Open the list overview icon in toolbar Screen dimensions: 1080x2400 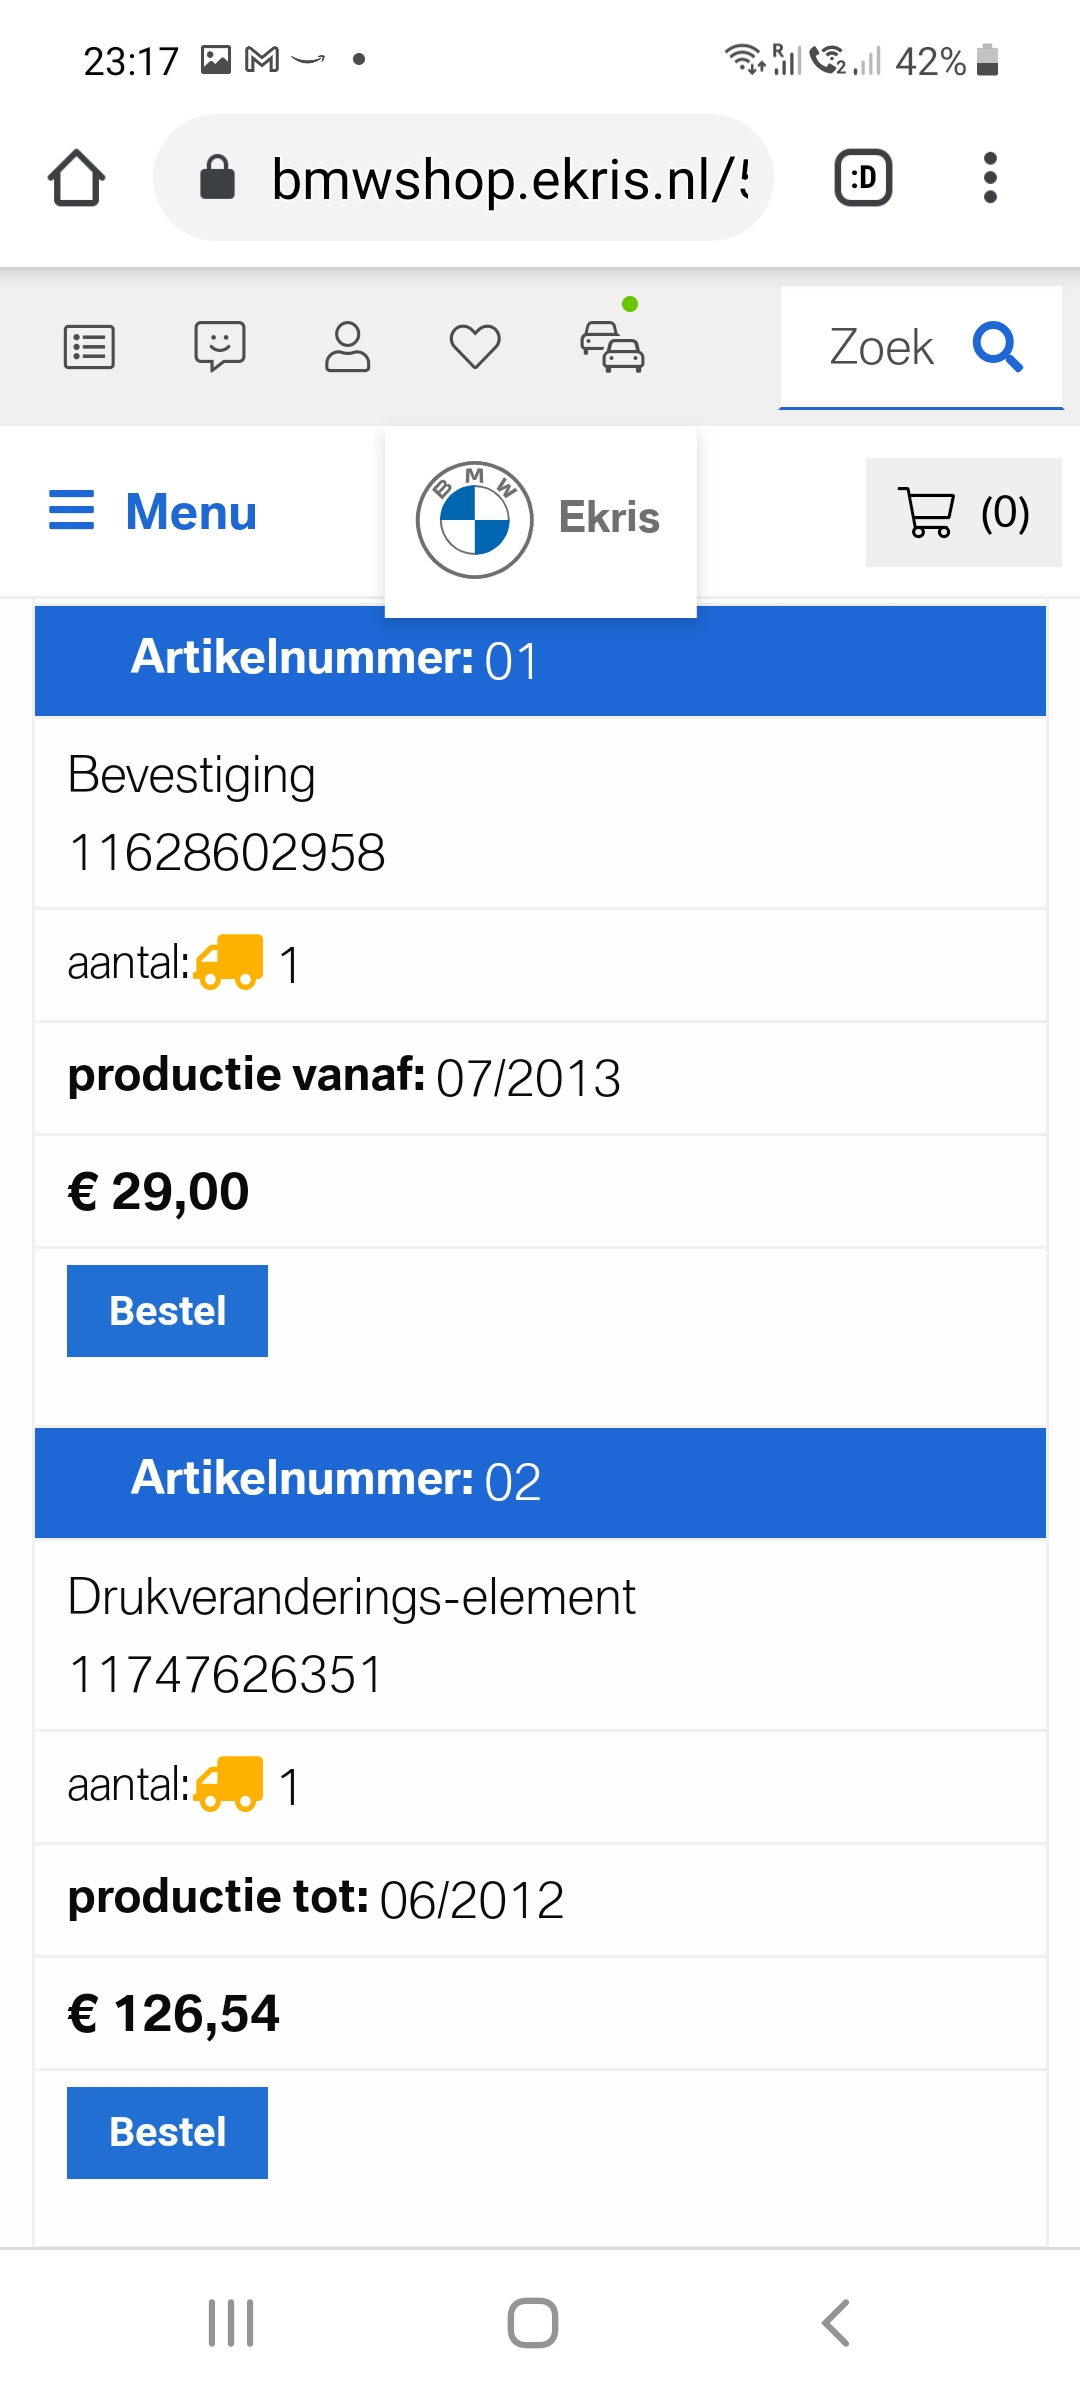click(x=89, y=347)
